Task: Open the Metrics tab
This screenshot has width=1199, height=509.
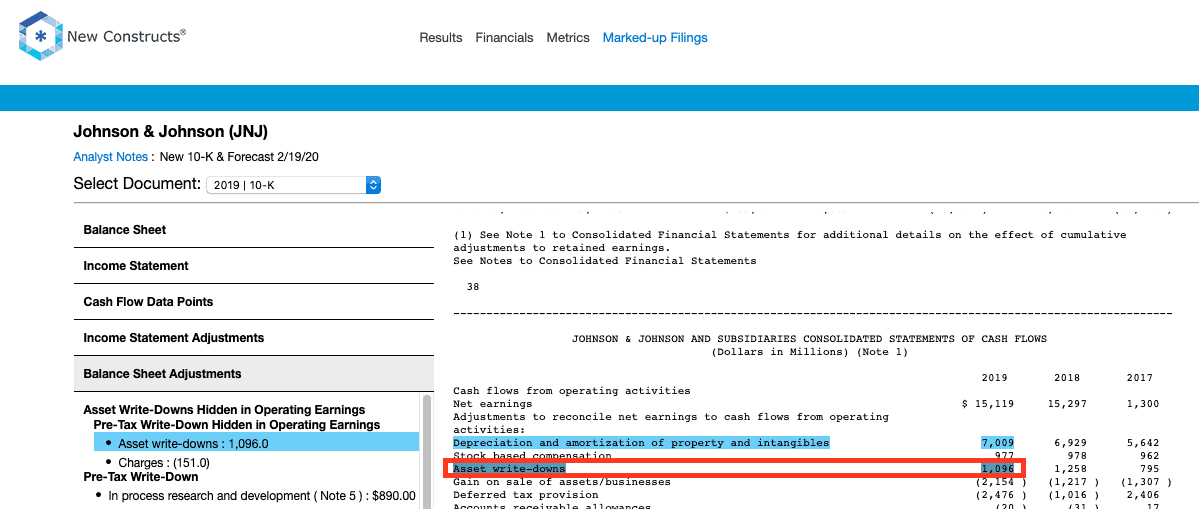Action: [568, 37]
